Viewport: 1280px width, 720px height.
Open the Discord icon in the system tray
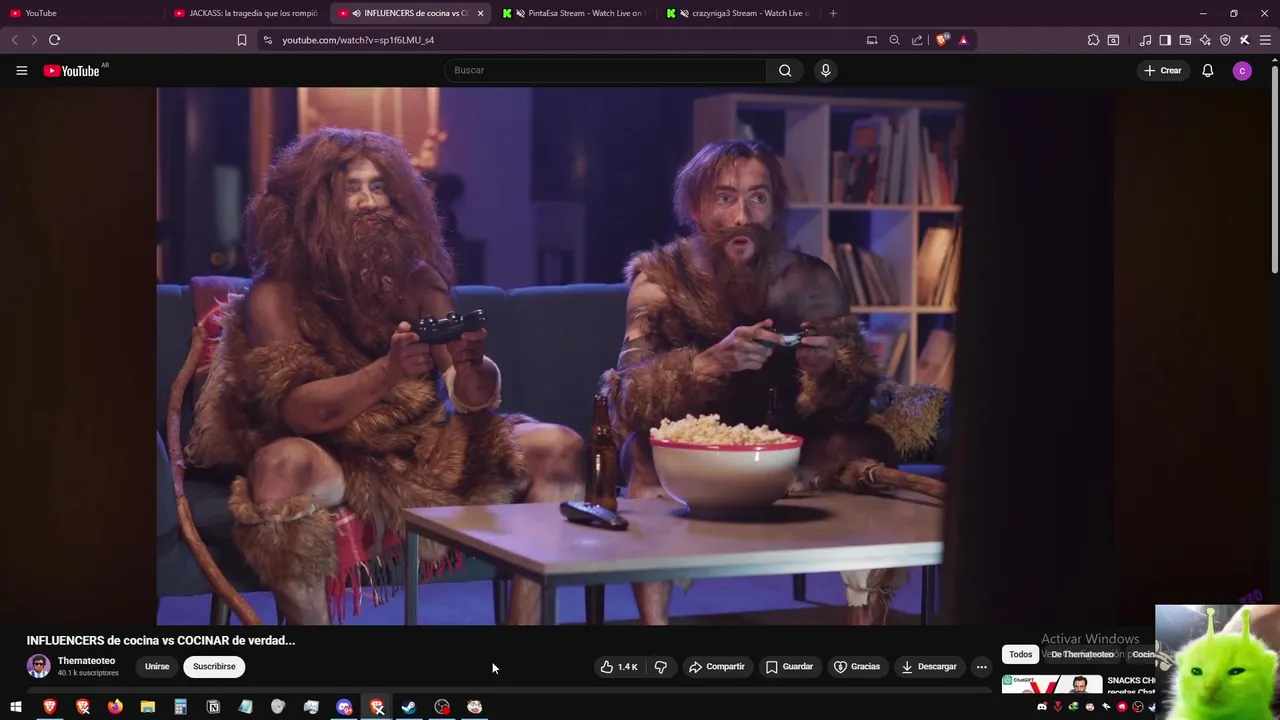tap(1042, 707)
